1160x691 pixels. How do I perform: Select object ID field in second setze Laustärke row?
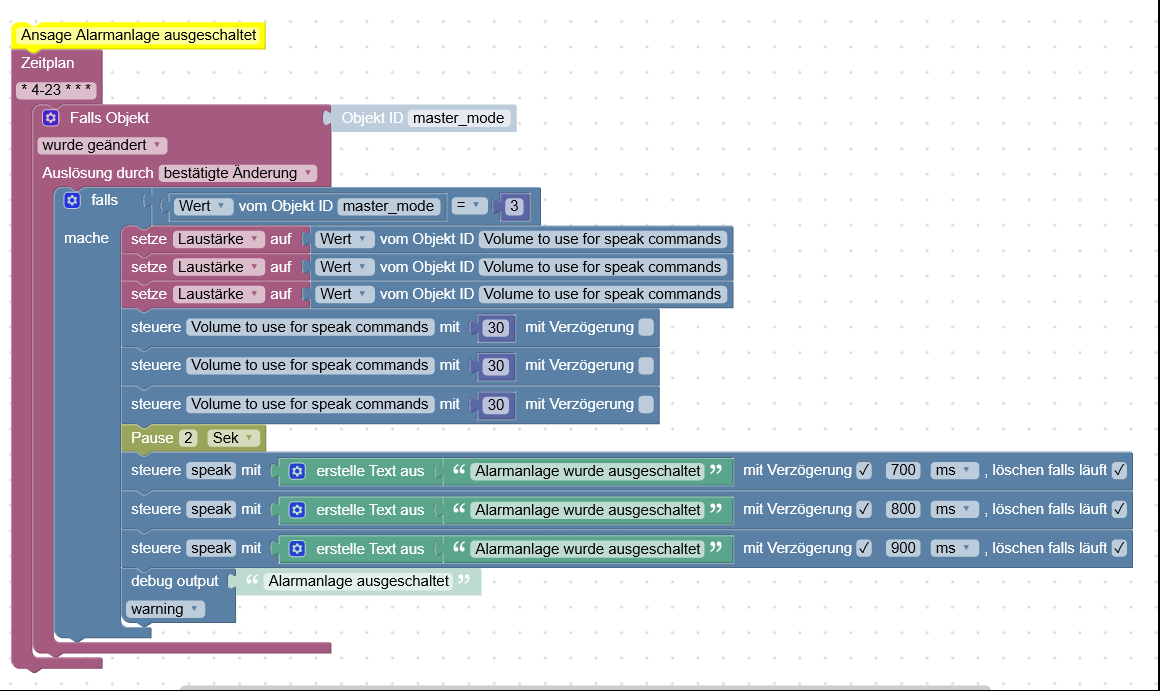pos(603,267)
